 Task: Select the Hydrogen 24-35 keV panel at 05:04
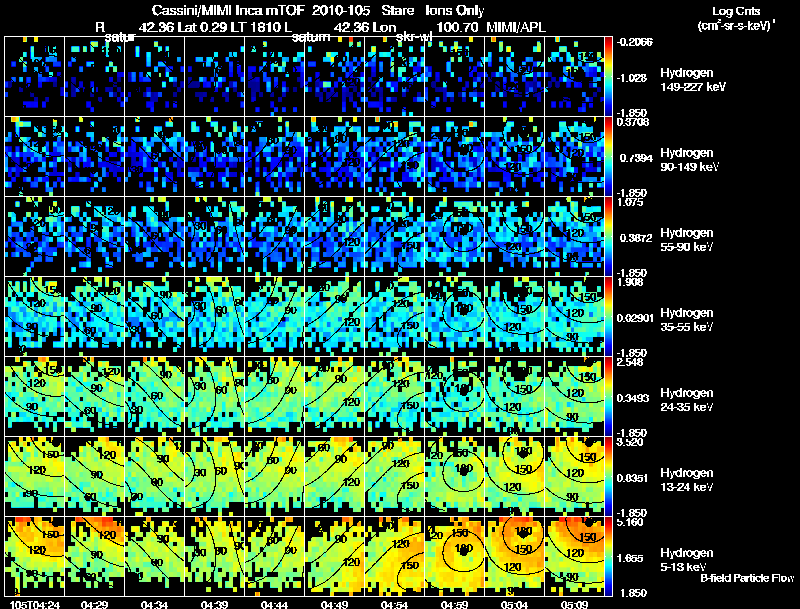pyautogui.click(x=514, y=396)
